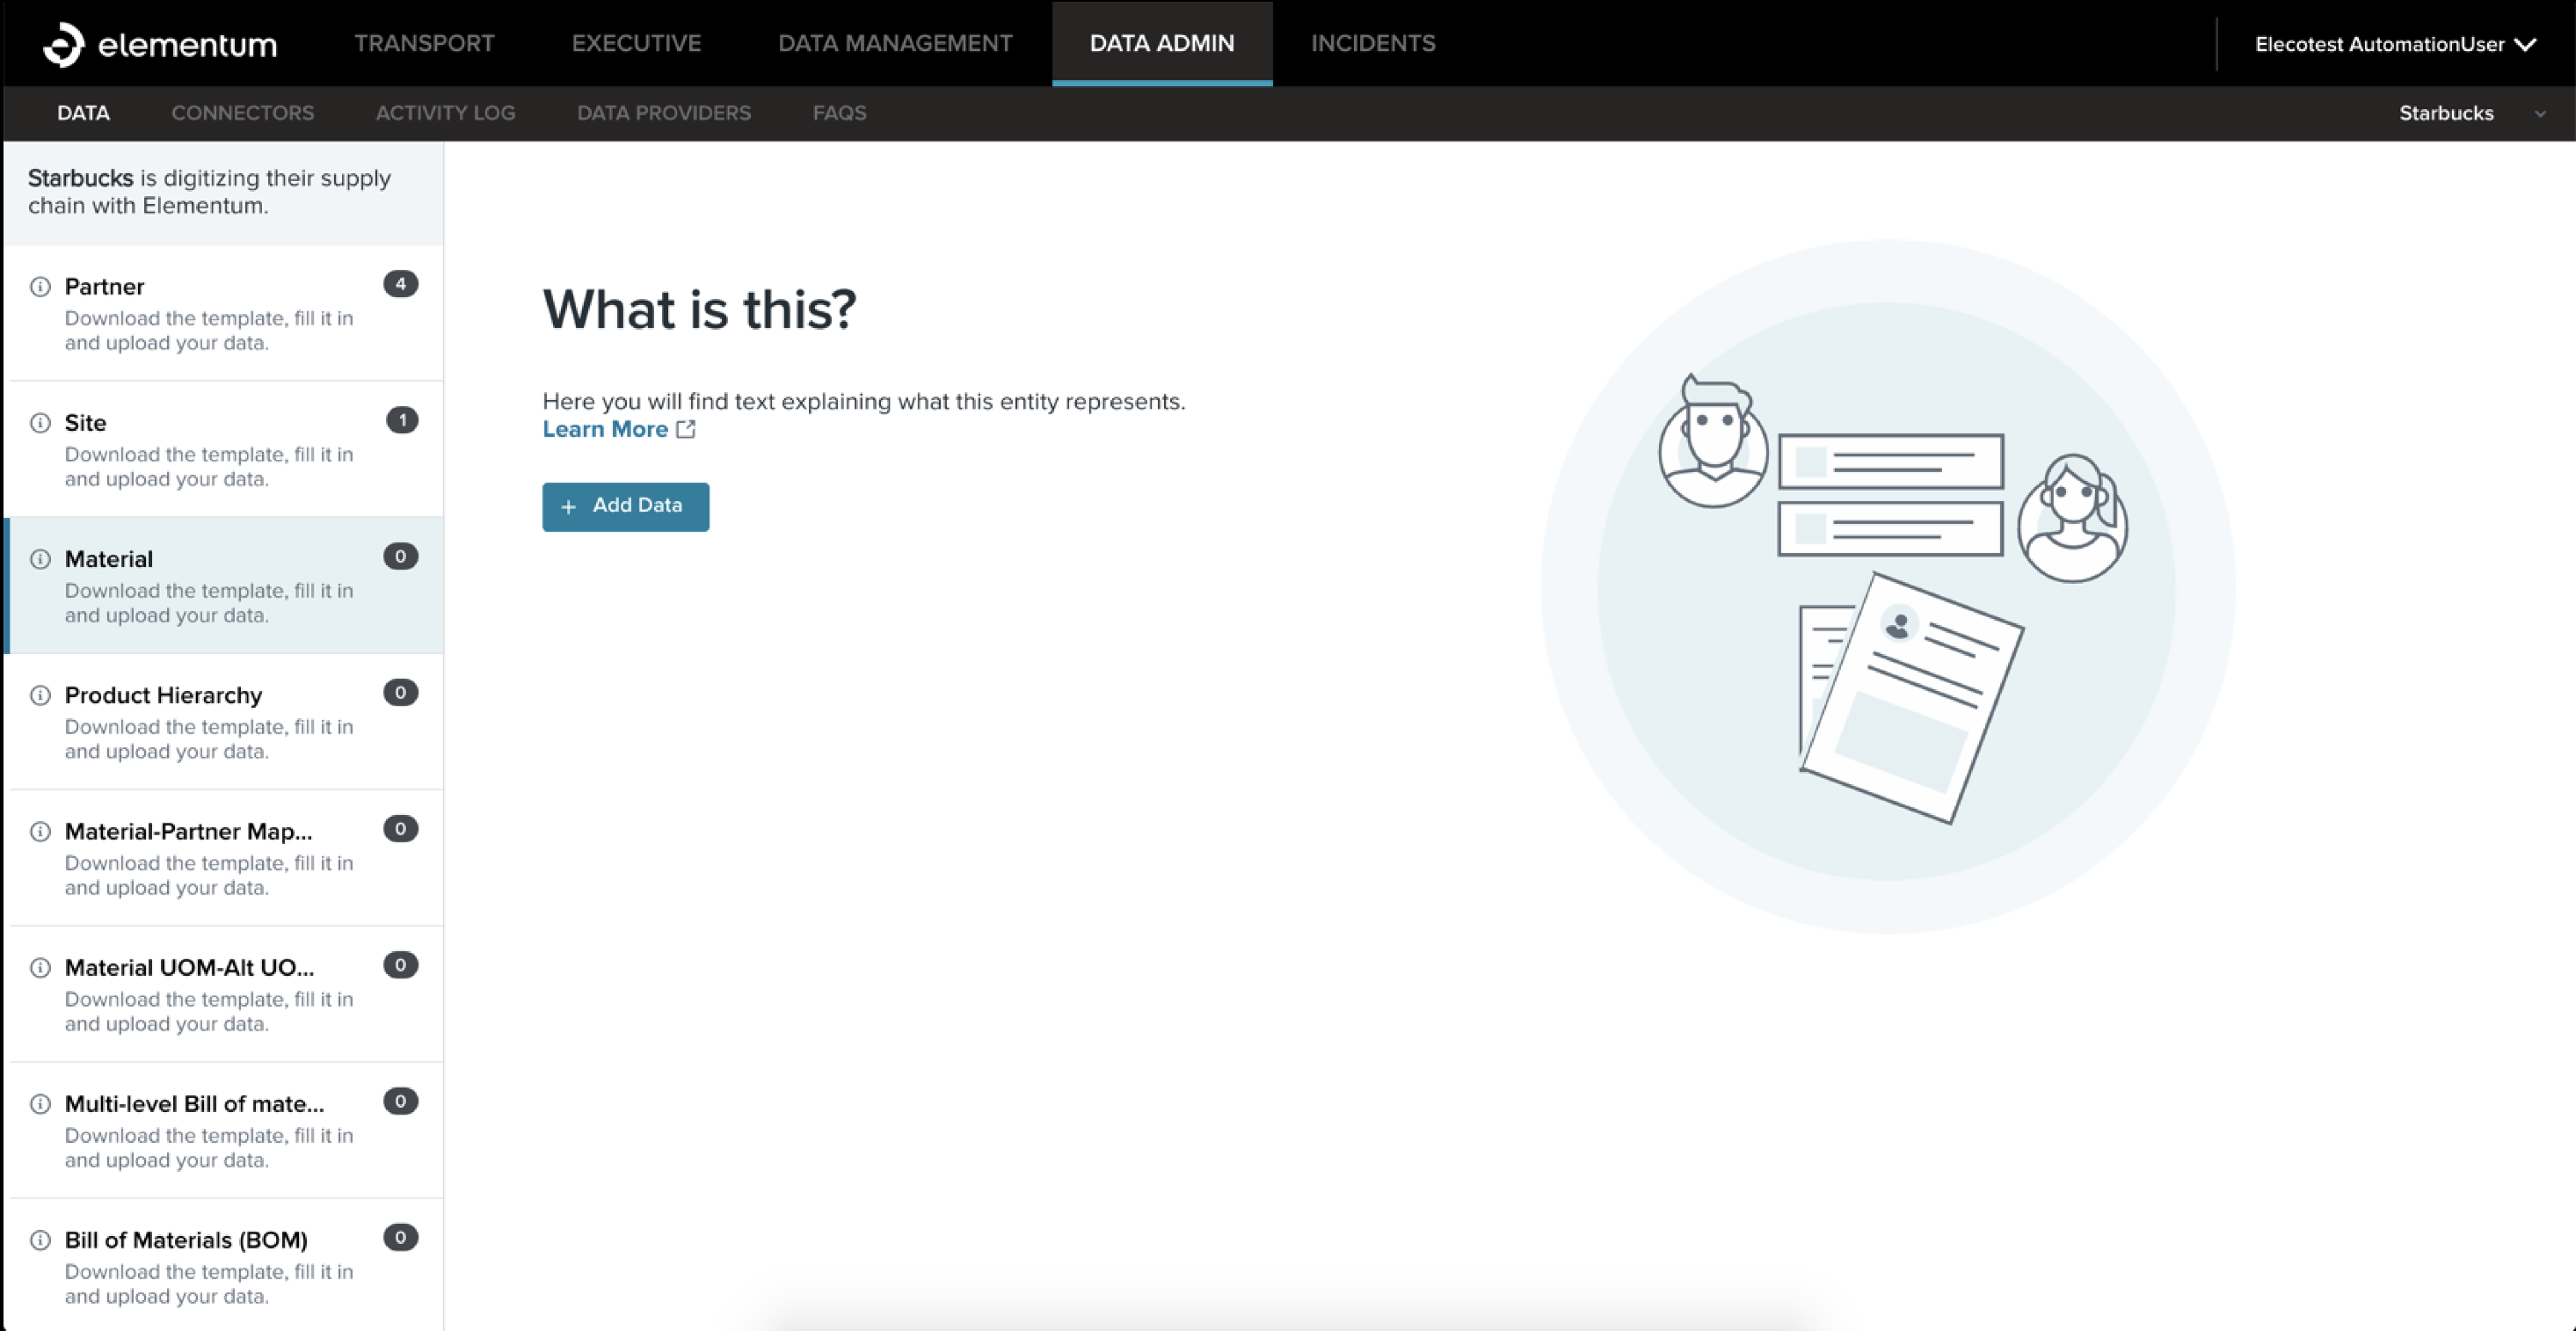Switch to the Transport tab
Image resolution: width=2576 pixels, height=1331 pixels.
tap(424, 43)
